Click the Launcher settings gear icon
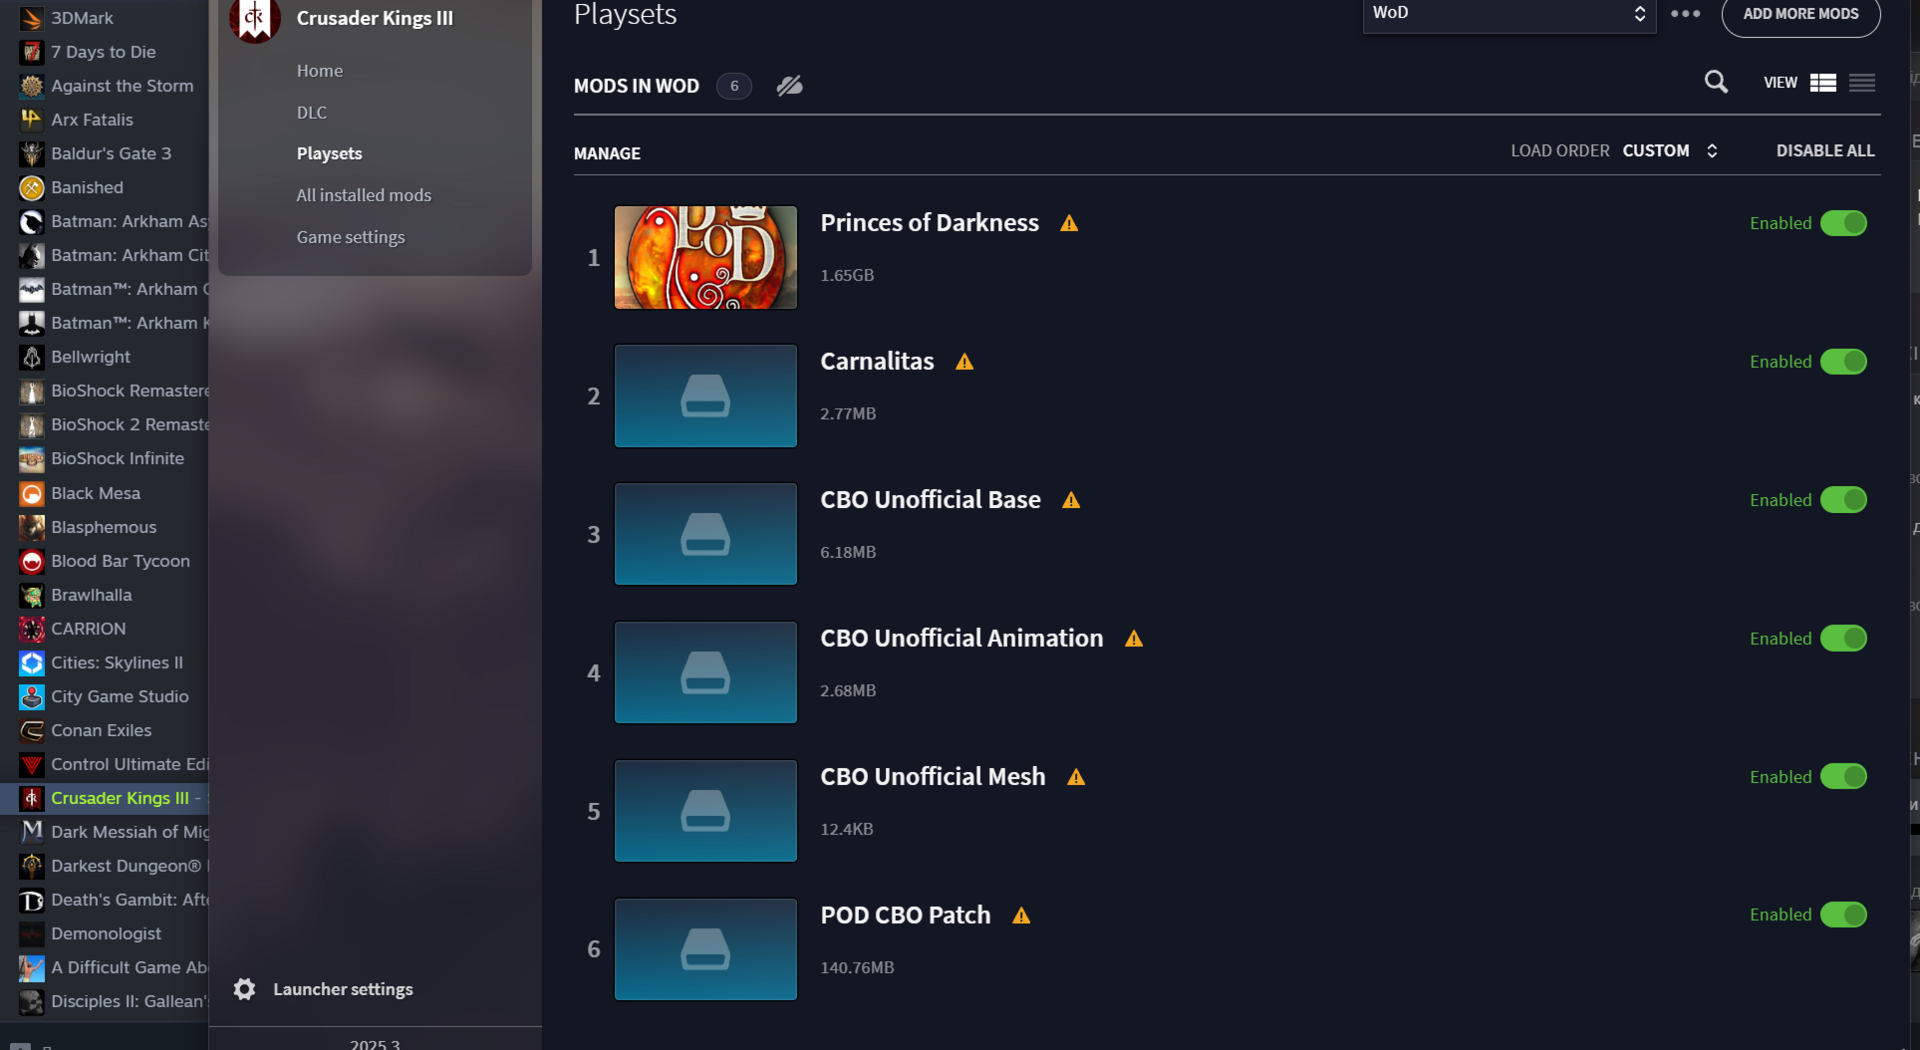 [245, 989]
